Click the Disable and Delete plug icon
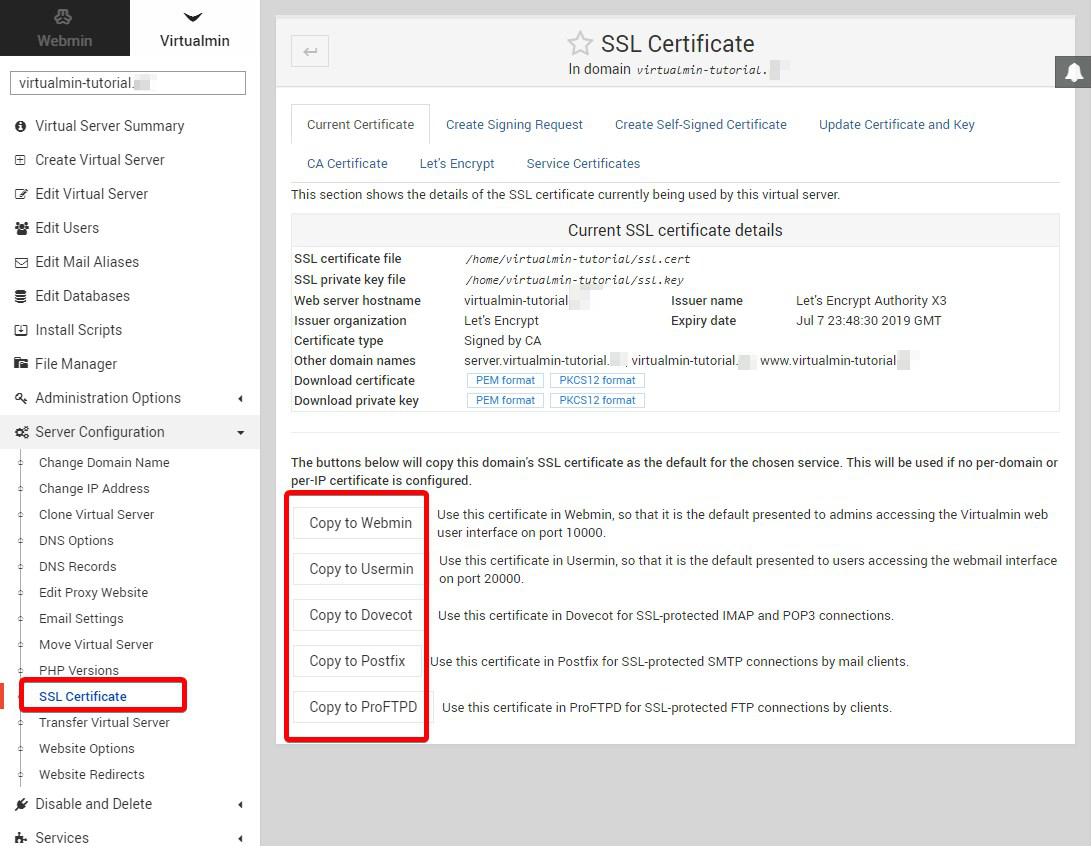The height and width of the screenshot is (846, 1091). pos(22,804)
